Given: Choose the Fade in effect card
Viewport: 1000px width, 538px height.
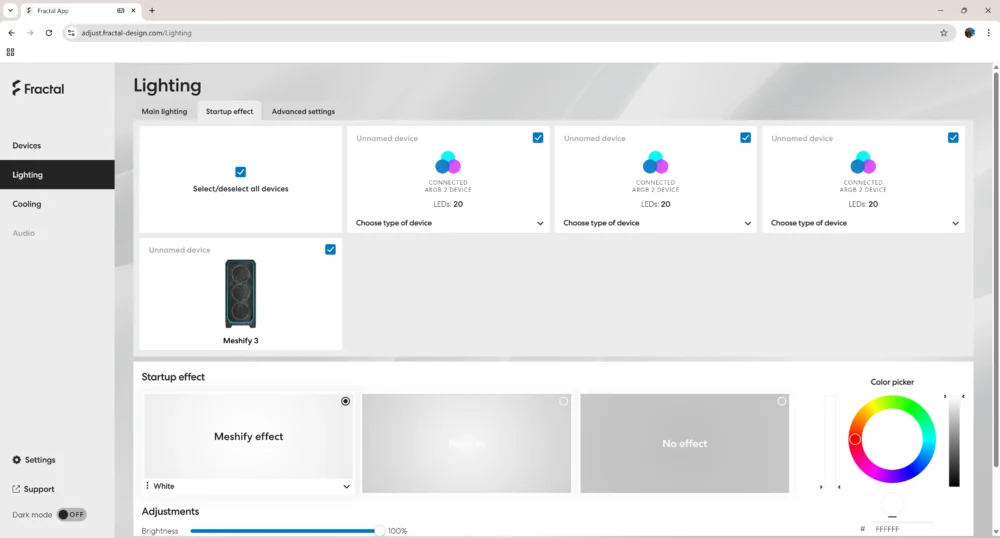Looking at the screenshot, I should tap(466, 443).
